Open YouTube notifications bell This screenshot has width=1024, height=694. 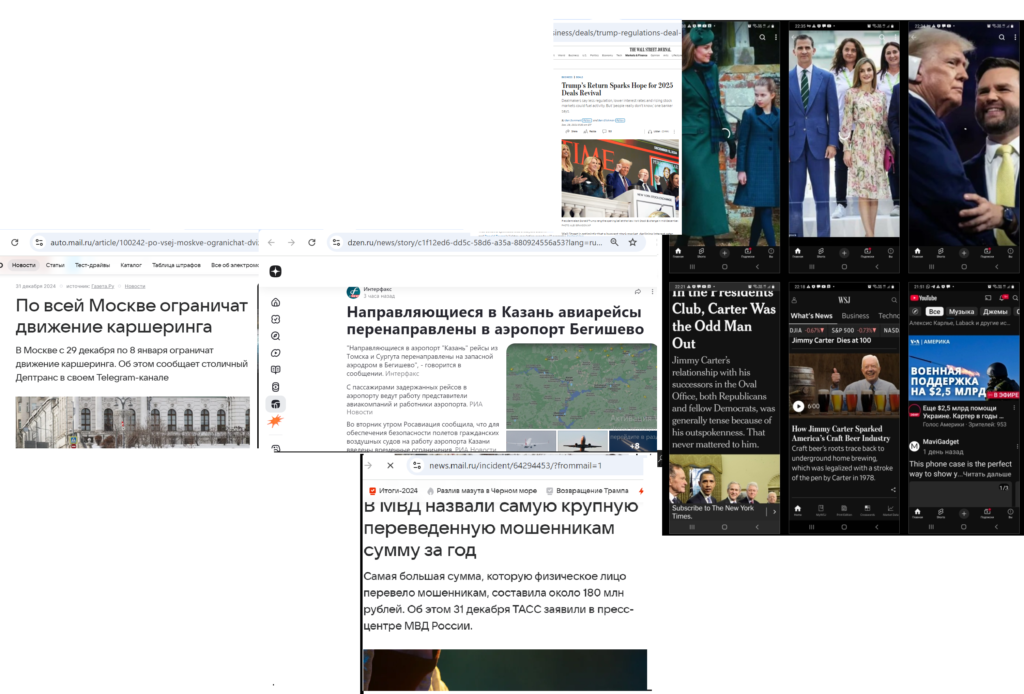click(1003, 298)
